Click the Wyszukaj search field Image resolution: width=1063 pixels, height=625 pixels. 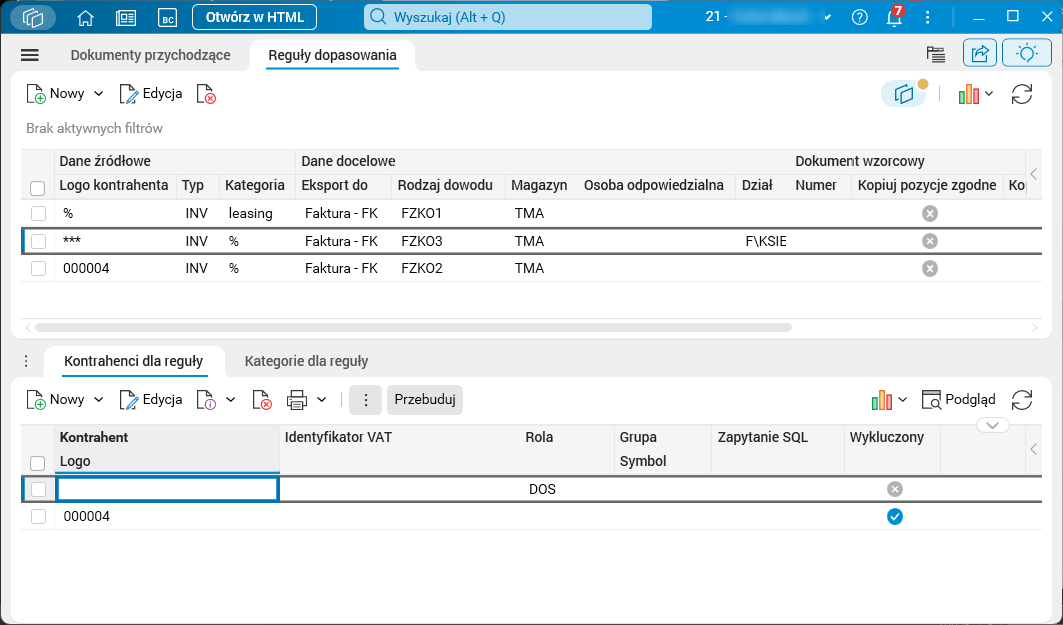[508, 17]
